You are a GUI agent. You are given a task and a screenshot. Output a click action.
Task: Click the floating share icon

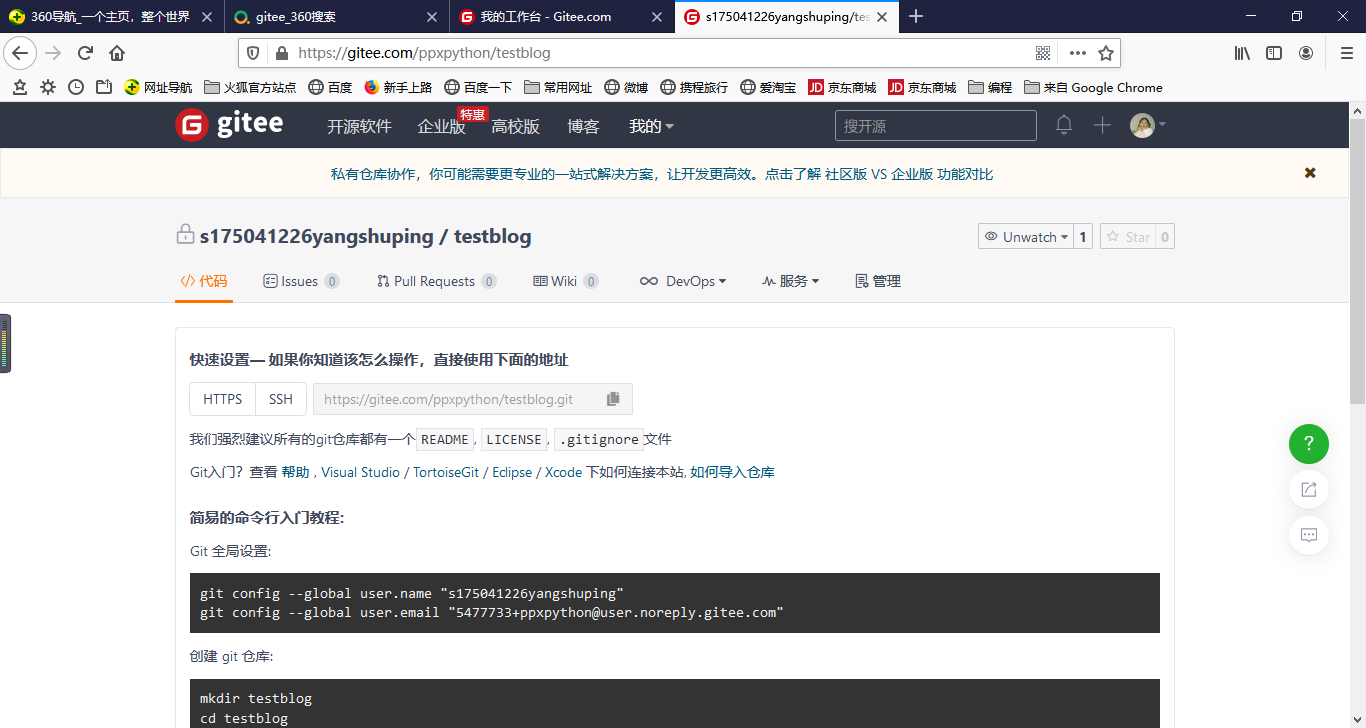pos(1308,489)
